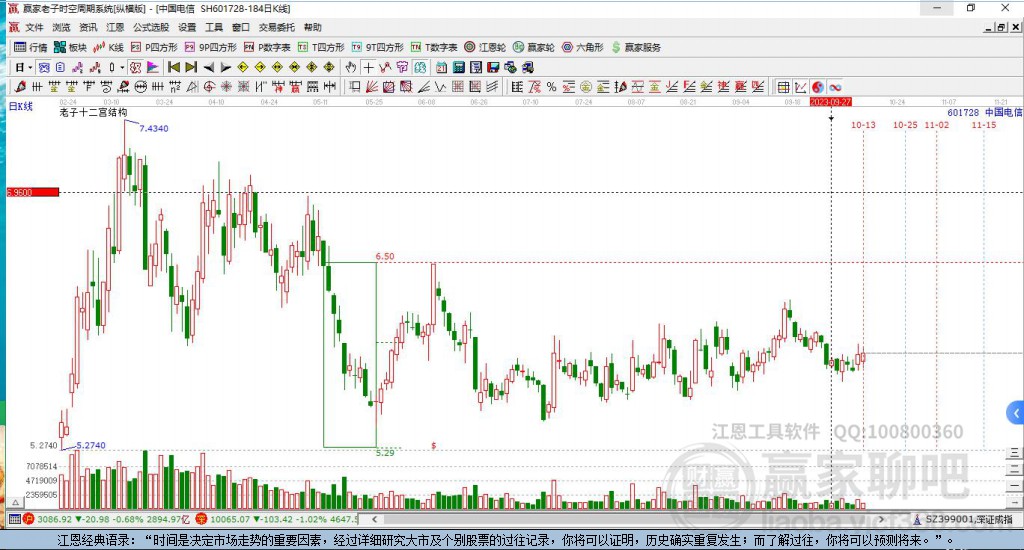
Task: Click the 日K线 label at chart corner
Action: [20, 106]
